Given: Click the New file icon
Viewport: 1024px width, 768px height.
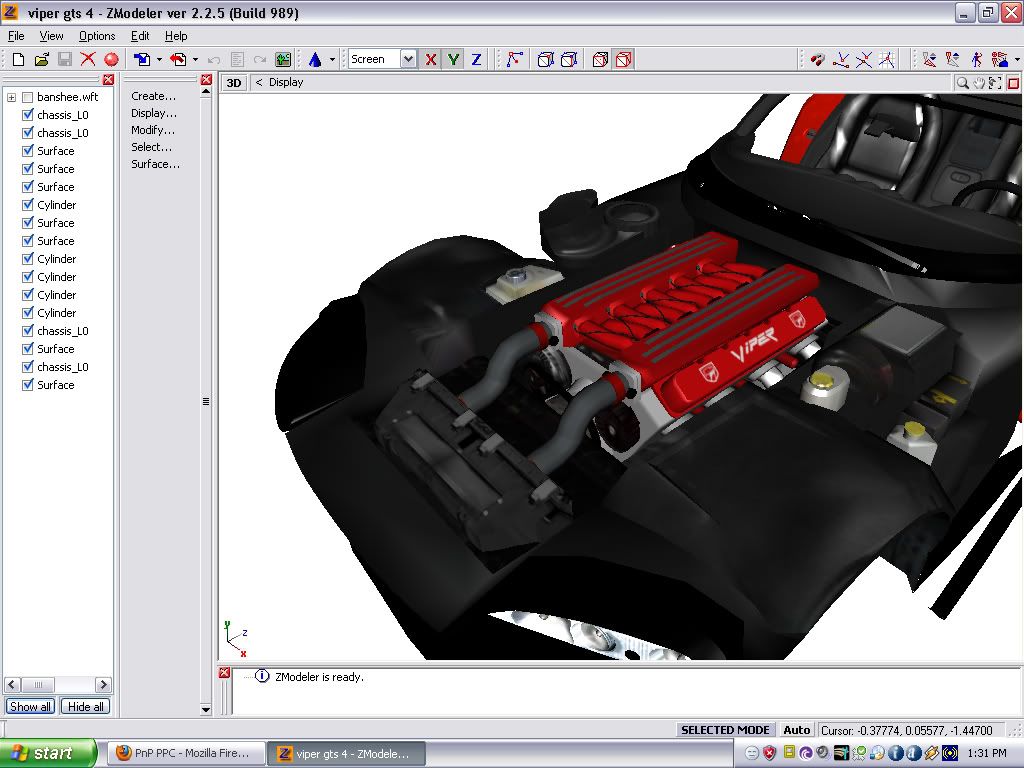Looking at the screenshot, I should (18, 60).
